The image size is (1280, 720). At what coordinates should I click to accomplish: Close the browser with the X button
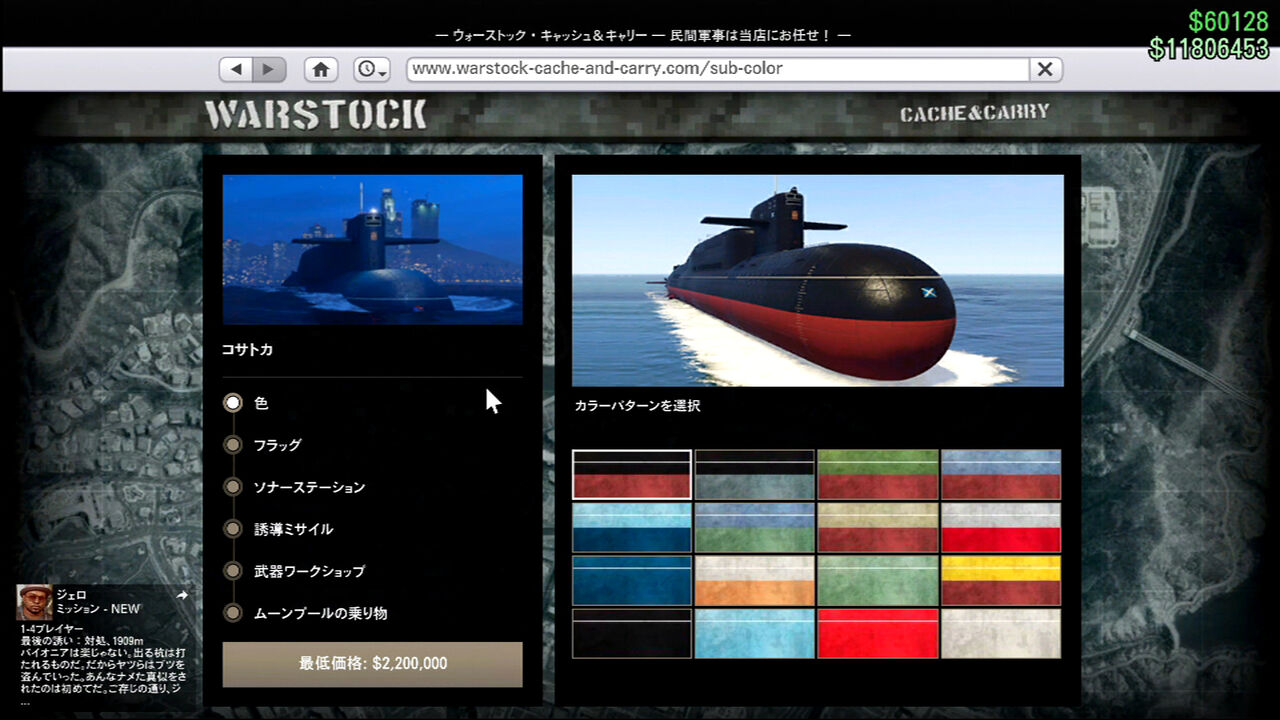[x=1045, y=69]
